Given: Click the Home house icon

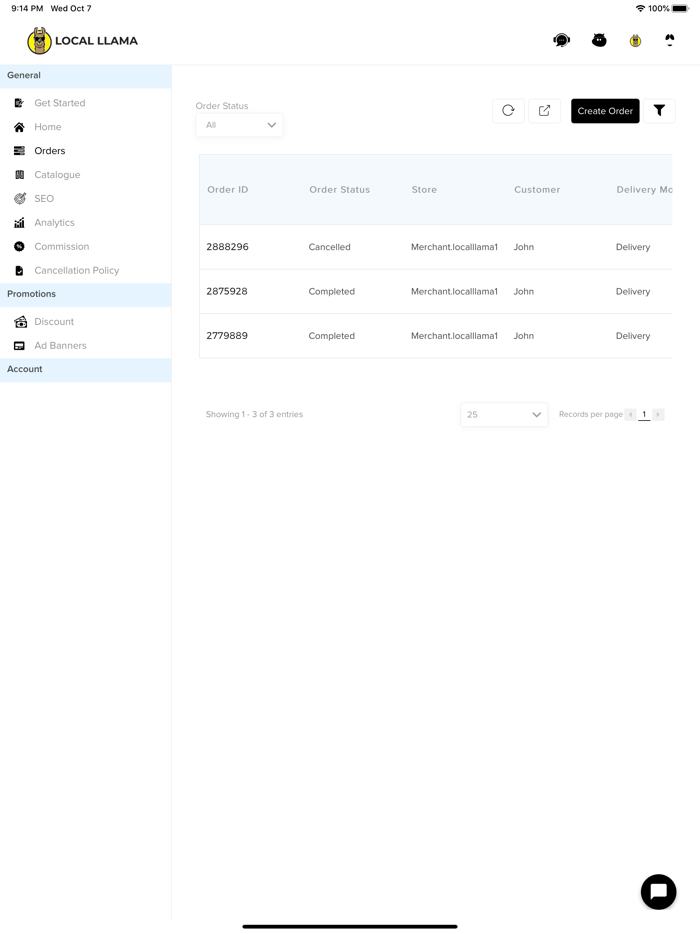Looking at the screenshot, I should pyautogui.click(x=19, y=127).
